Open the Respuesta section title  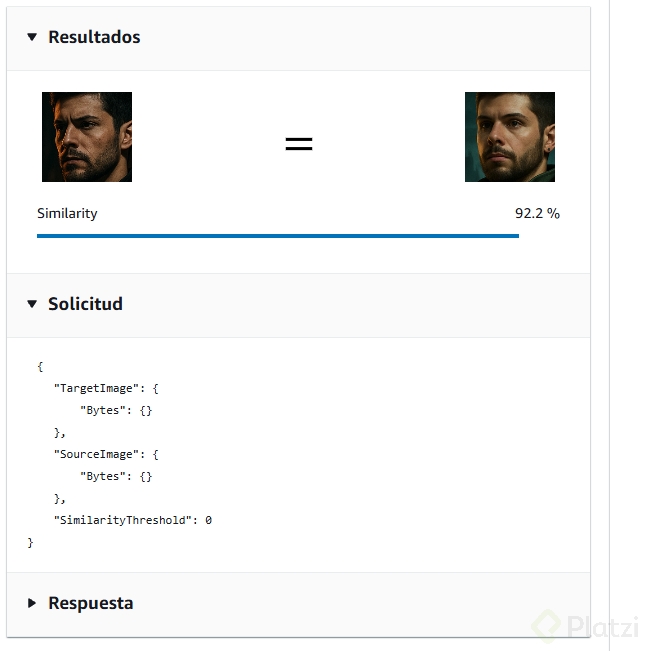[x=90, y=603]
